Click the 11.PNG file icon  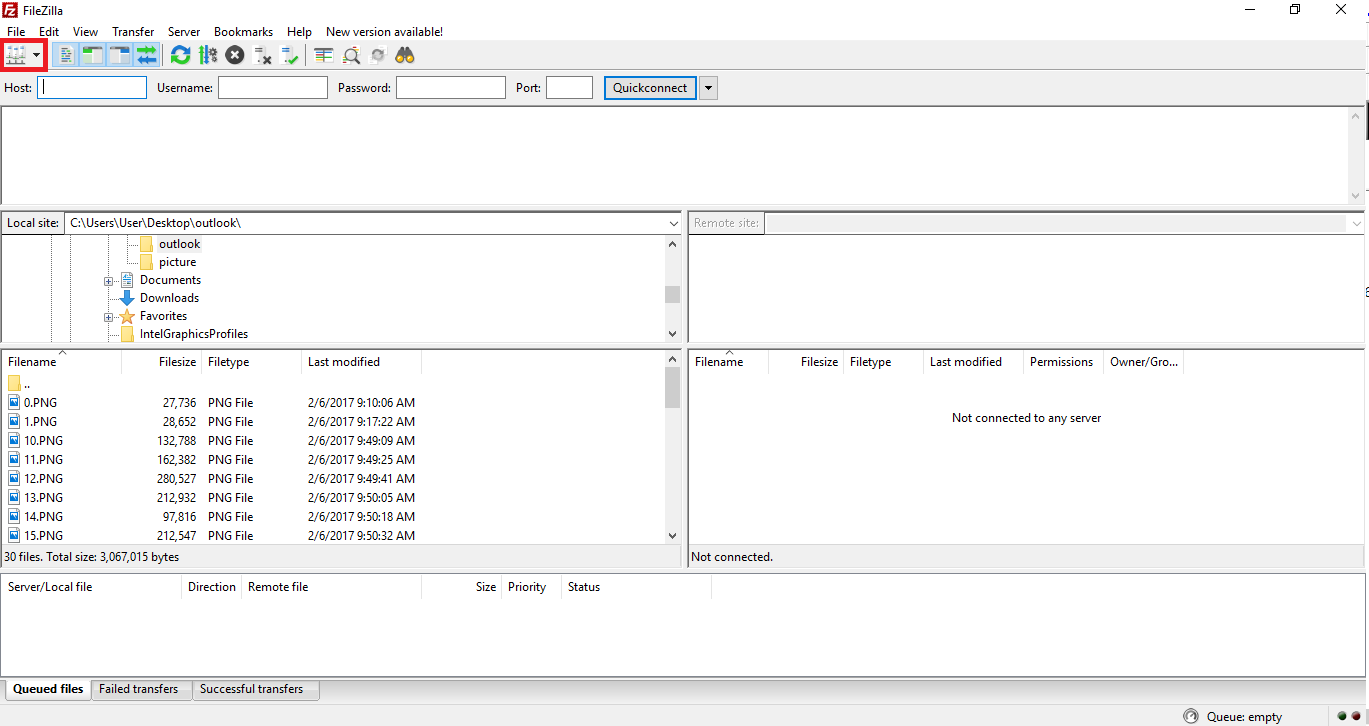point(14,459)
